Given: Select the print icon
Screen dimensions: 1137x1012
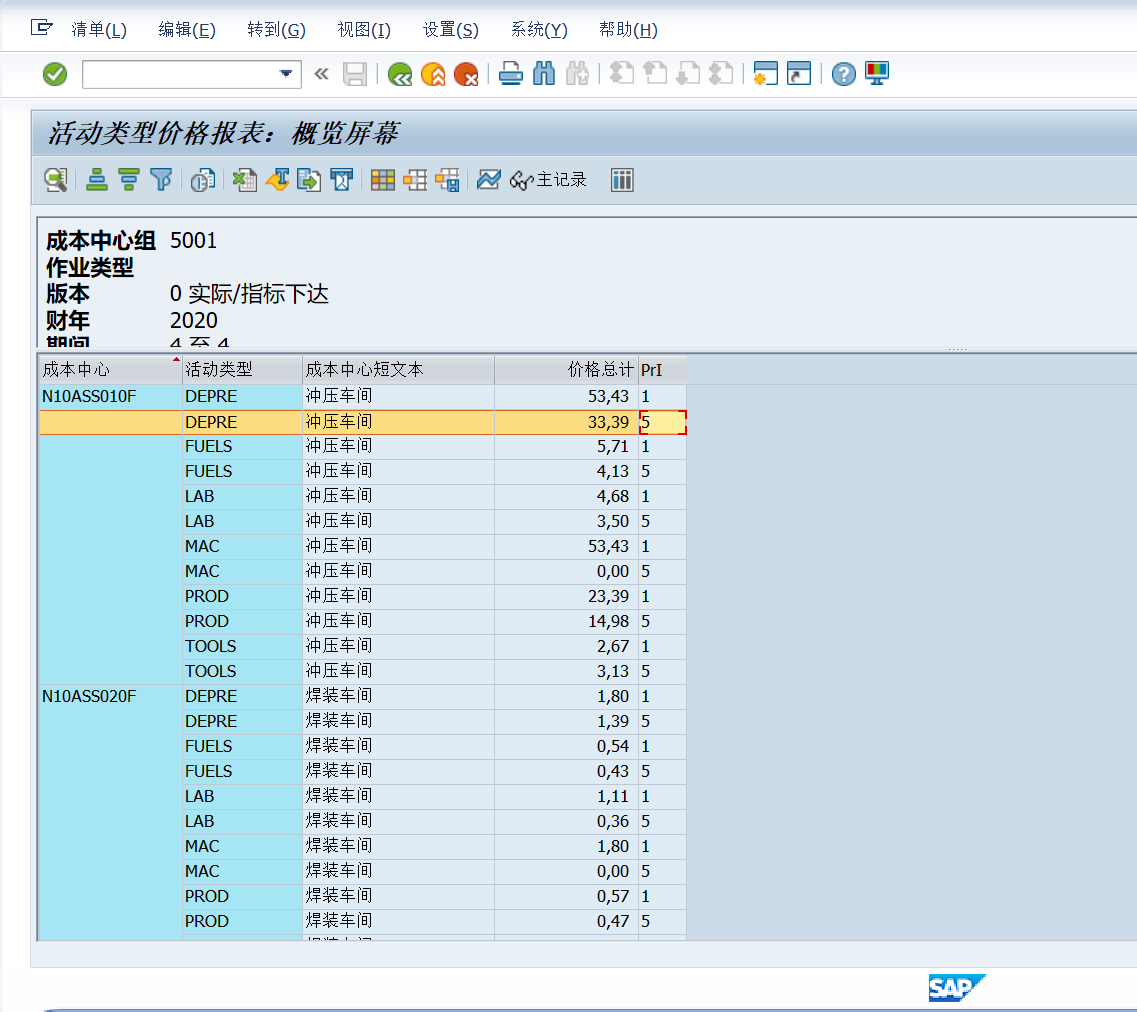Looking at the screenshot, I should tap(510, 74).
